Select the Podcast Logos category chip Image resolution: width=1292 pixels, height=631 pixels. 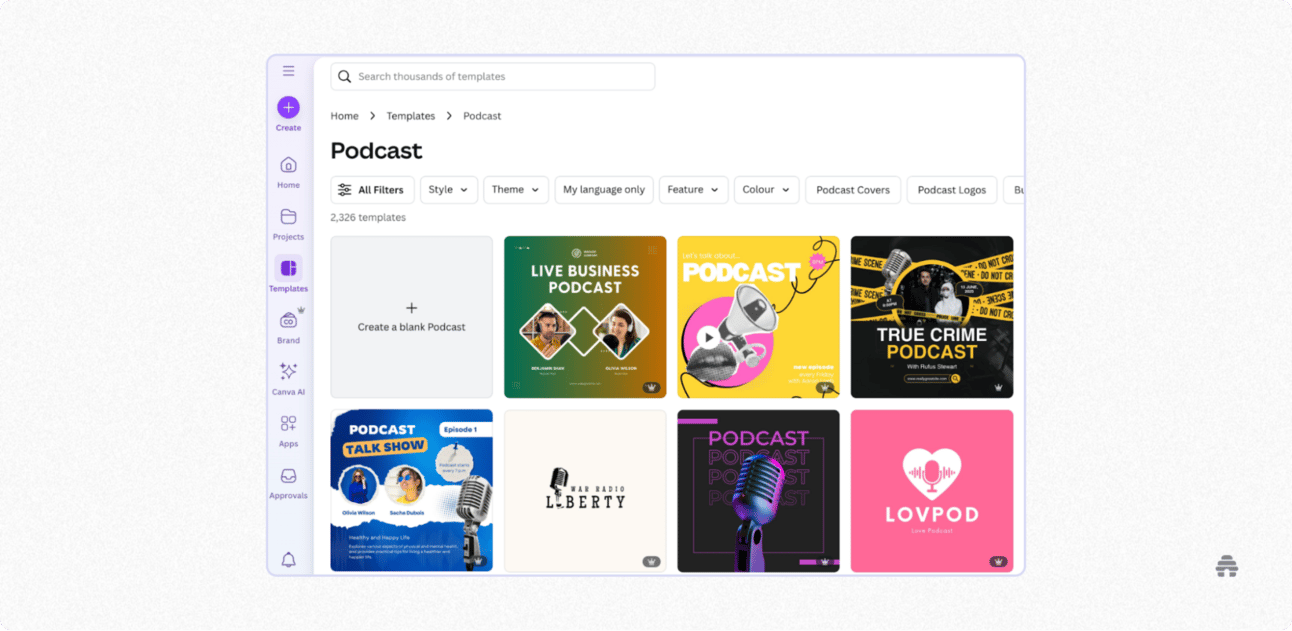tap(952, 190)
